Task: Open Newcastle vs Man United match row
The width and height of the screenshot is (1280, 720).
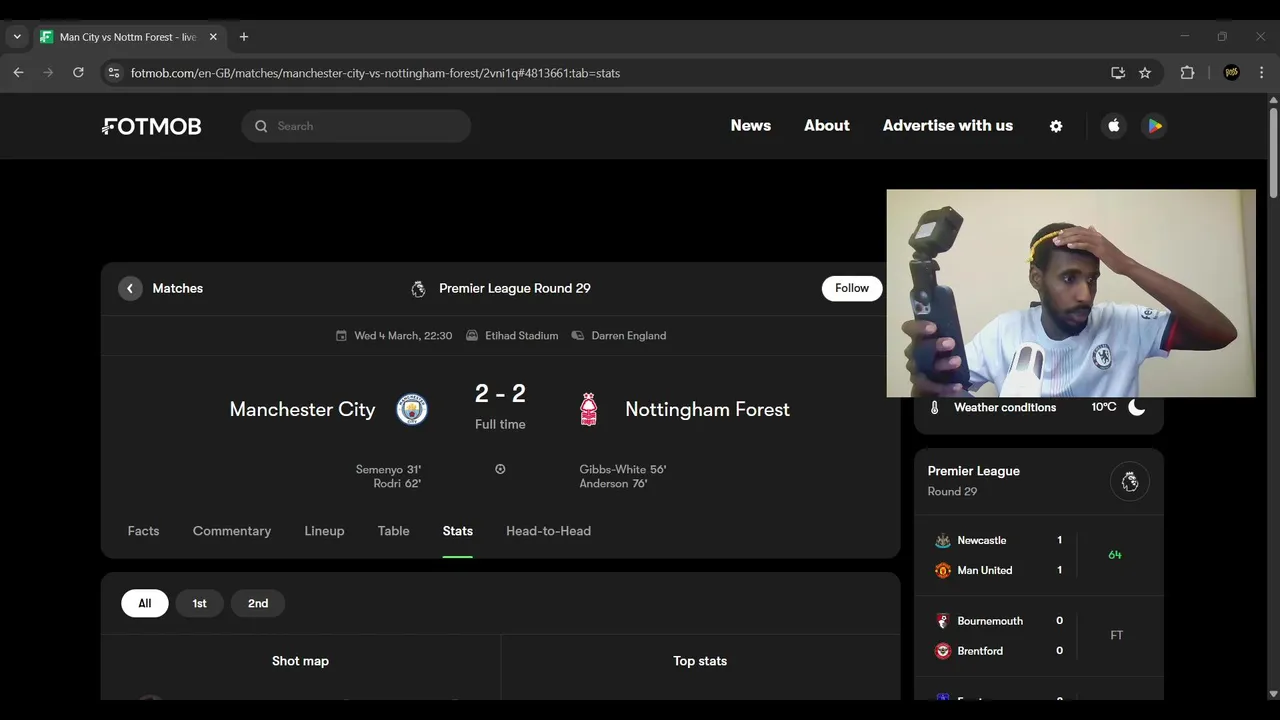Action: pos(1039,555)
